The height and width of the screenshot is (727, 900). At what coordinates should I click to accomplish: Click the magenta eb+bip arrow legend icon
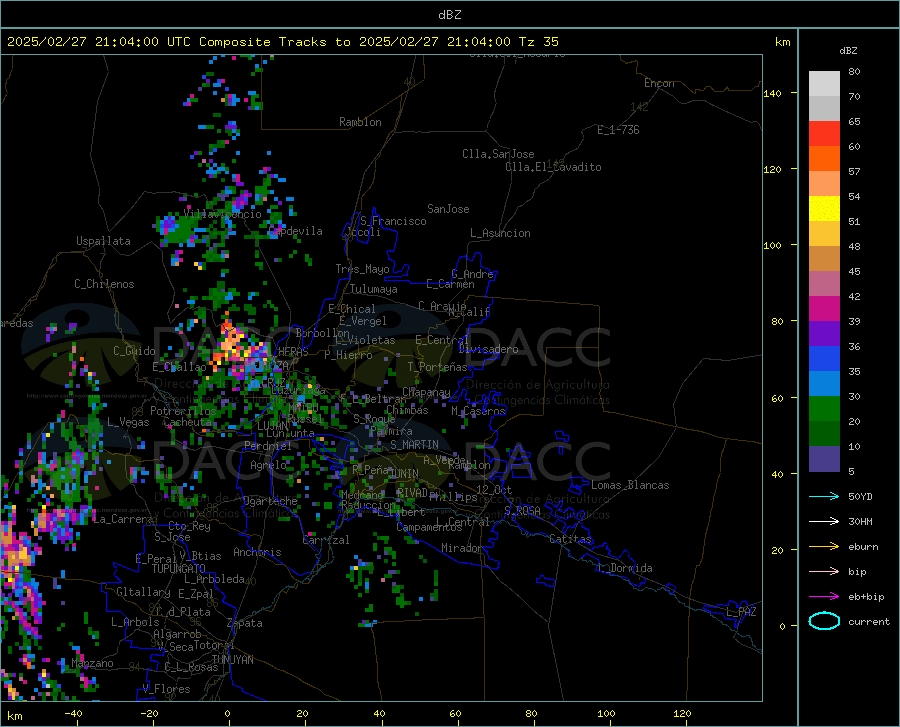click(824, 597)
